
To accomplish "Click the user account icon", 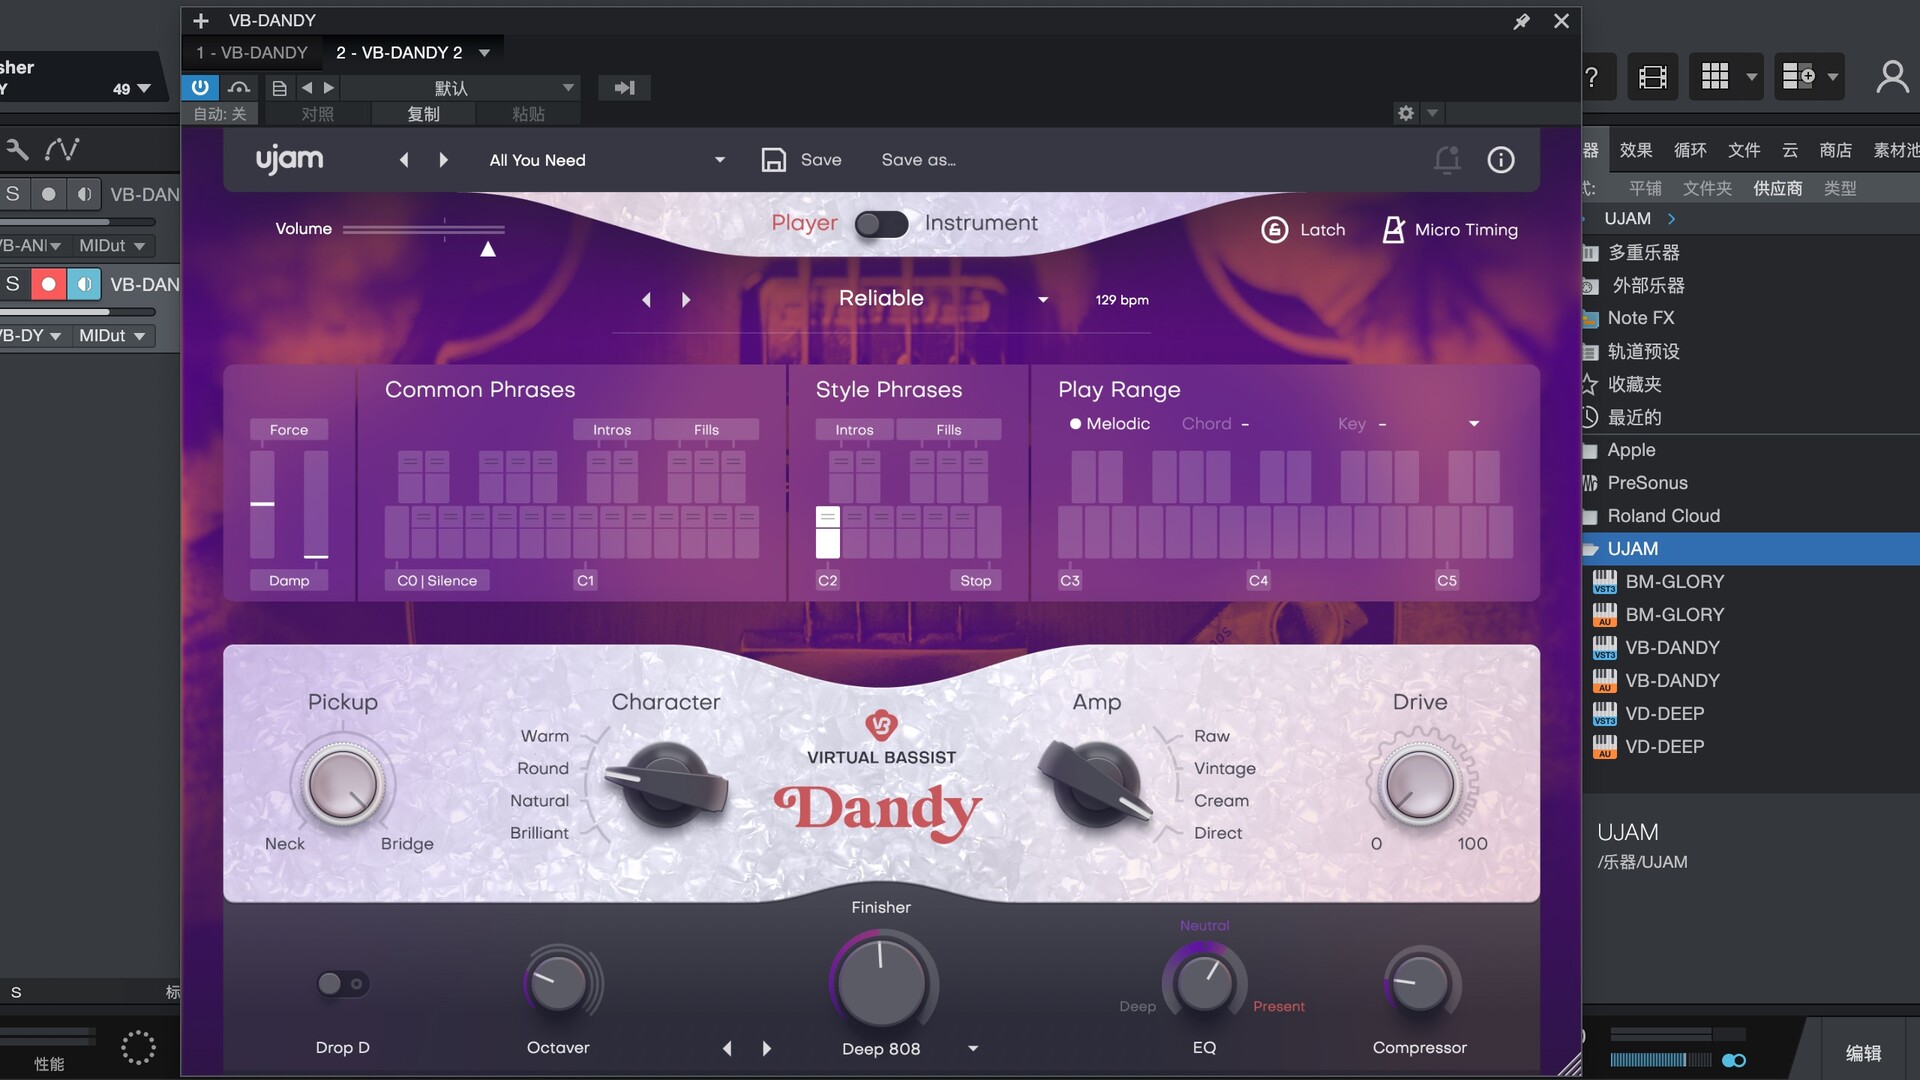I will [x=1892, y=77].
